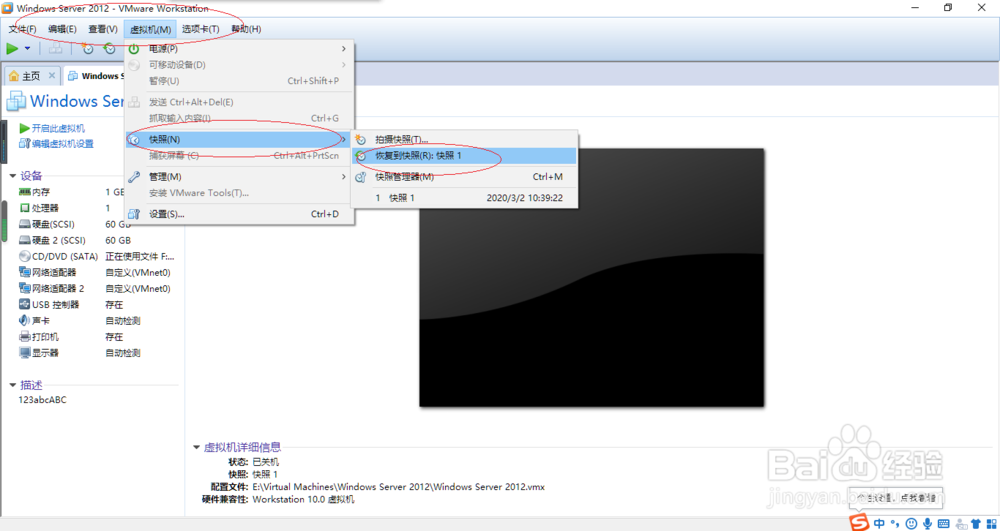Open the 电源(P) power submenu

(x=239, y=48)
